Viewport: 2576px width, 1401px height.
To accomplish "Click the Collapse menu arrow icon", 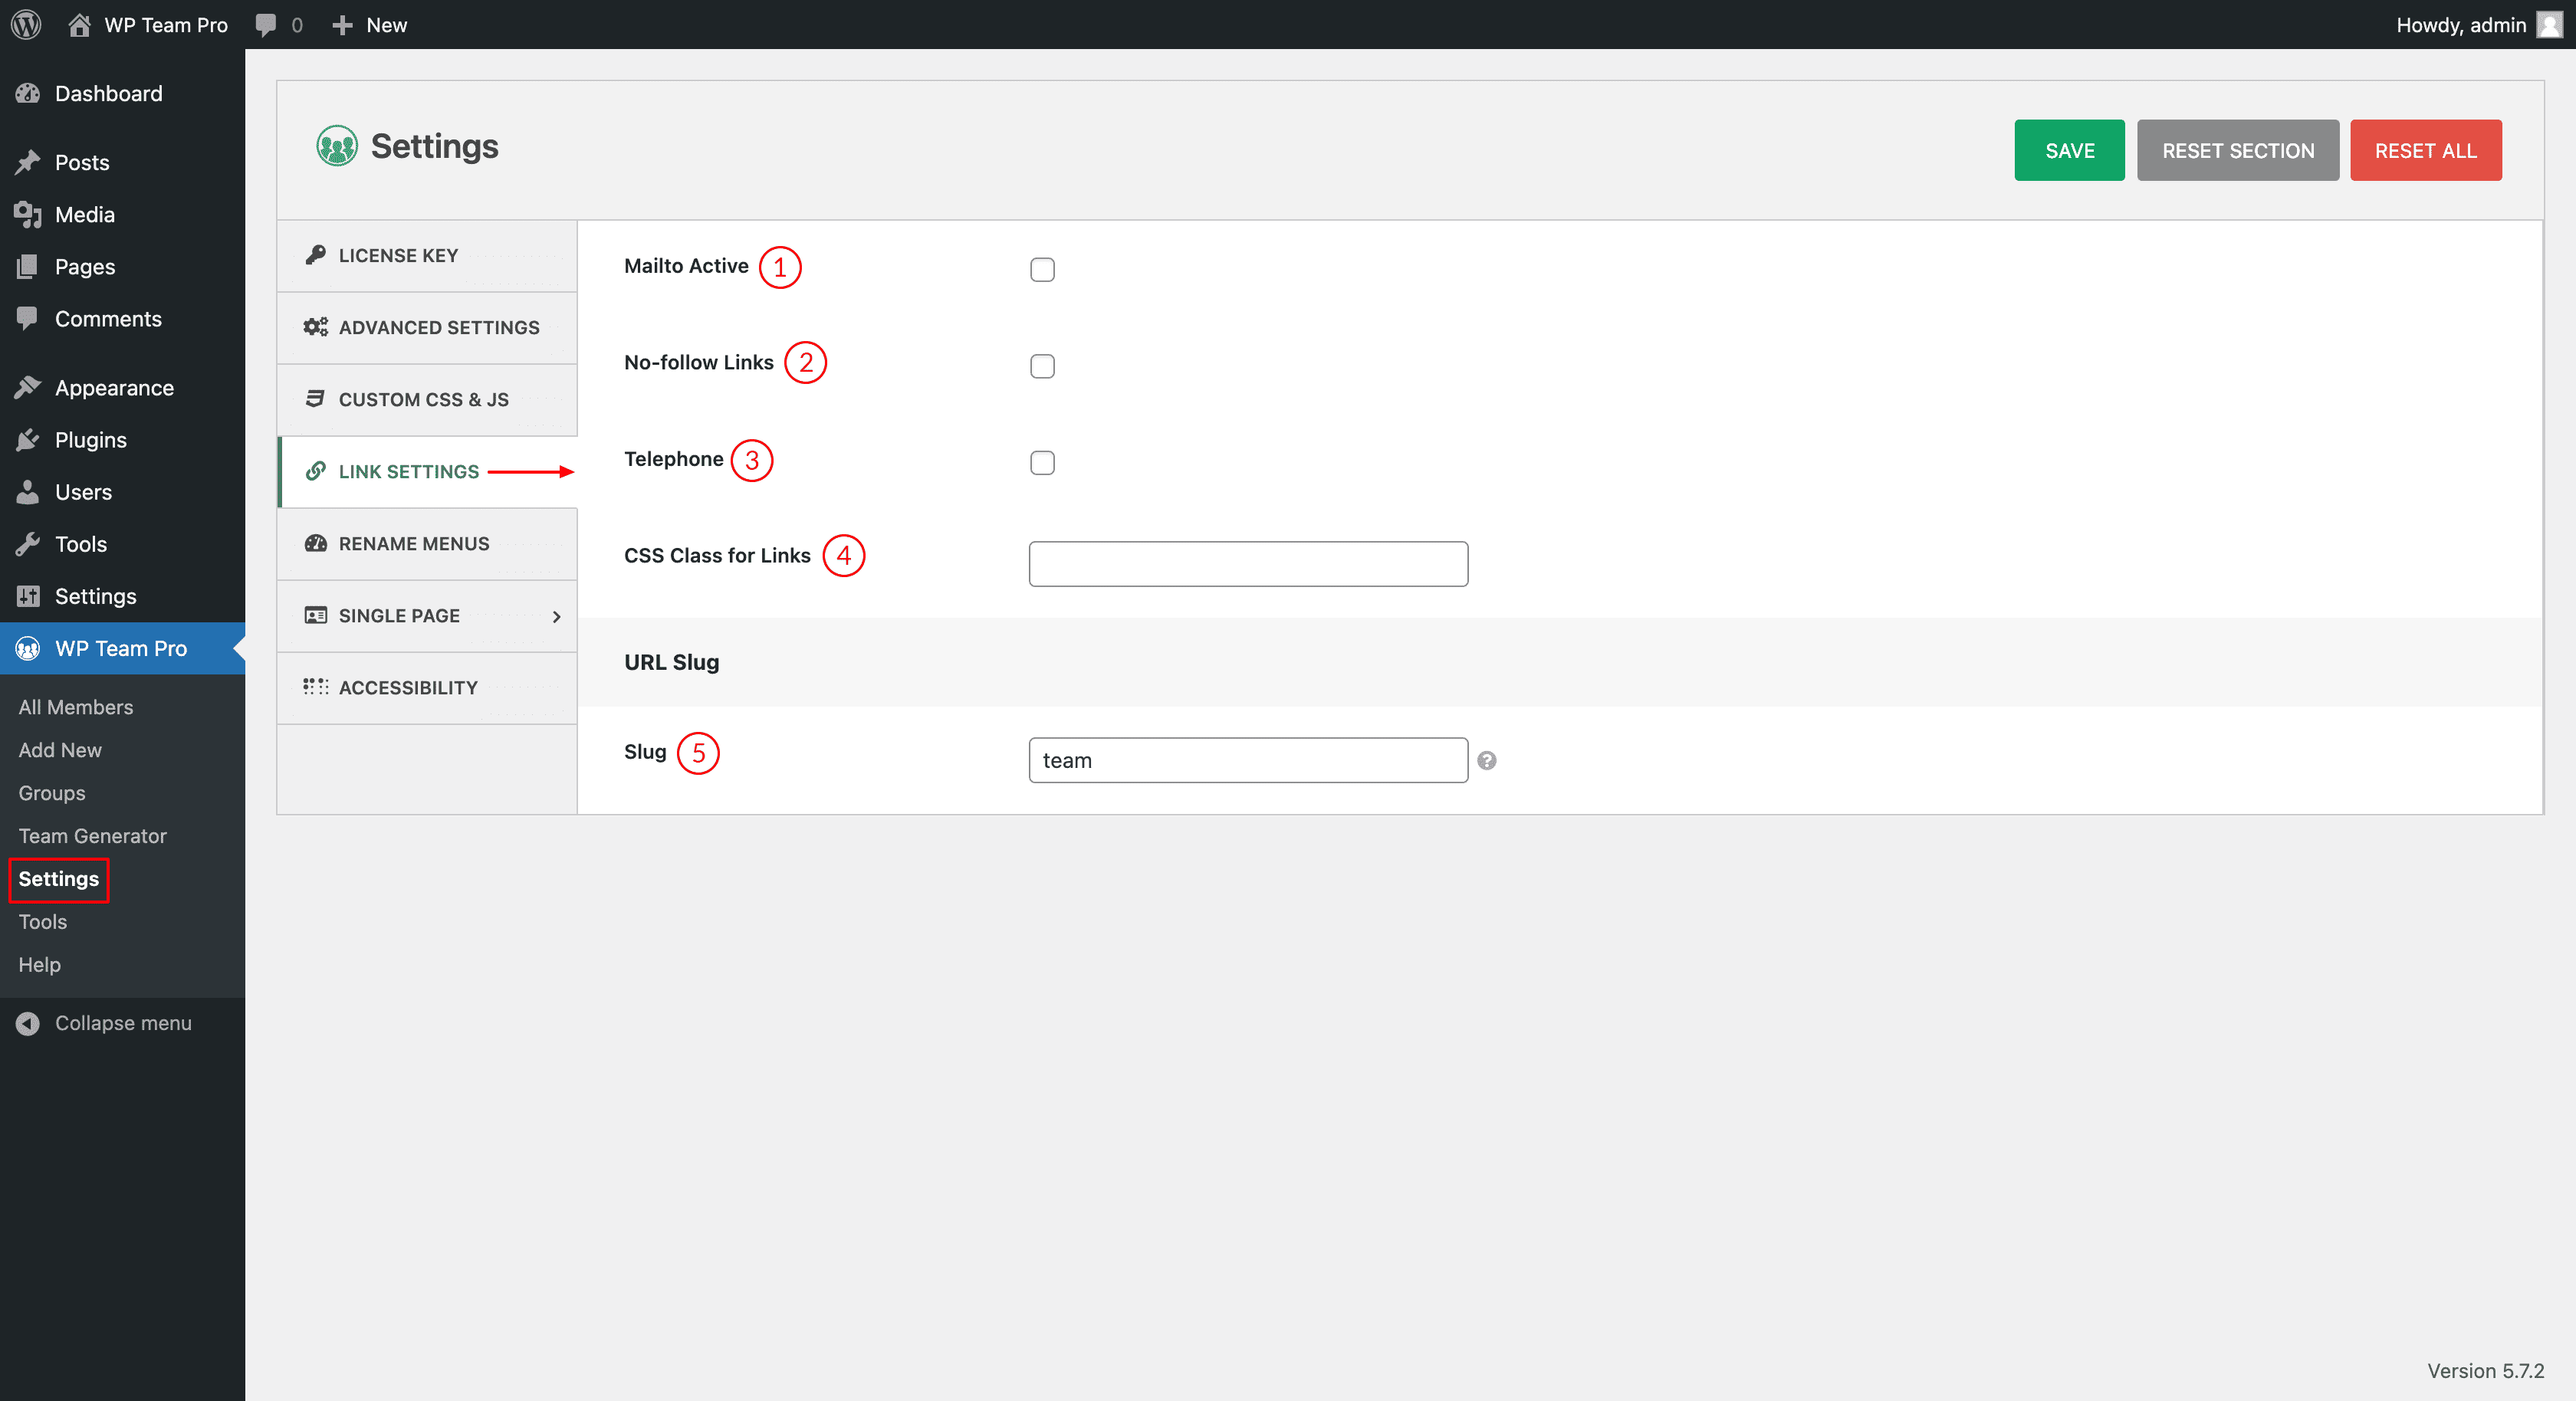I will pos(28,1023).
